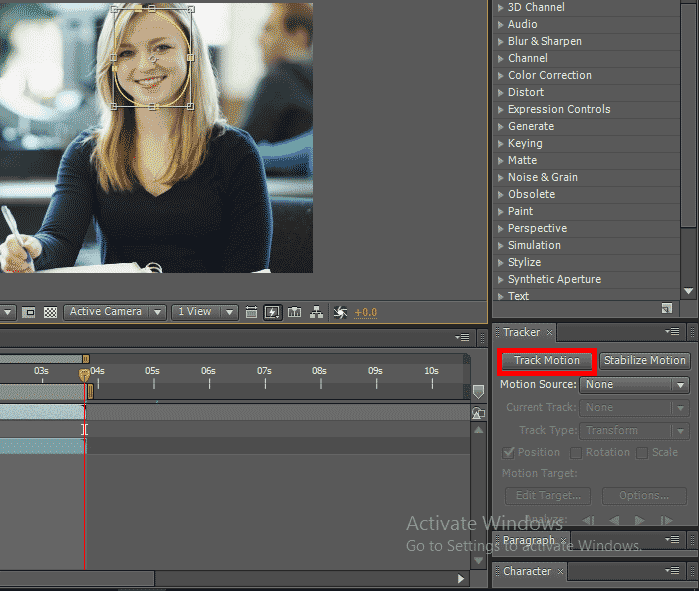Open the Fast Previews icon menu
699x591 pixels.
[x=272, y=312]
